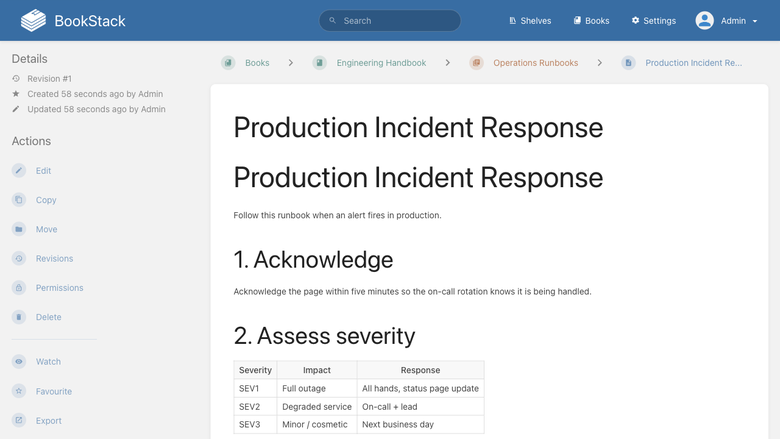Click the Permissions lock icon
The width and height of the screenshot is (780, 439).
point(19,287)
